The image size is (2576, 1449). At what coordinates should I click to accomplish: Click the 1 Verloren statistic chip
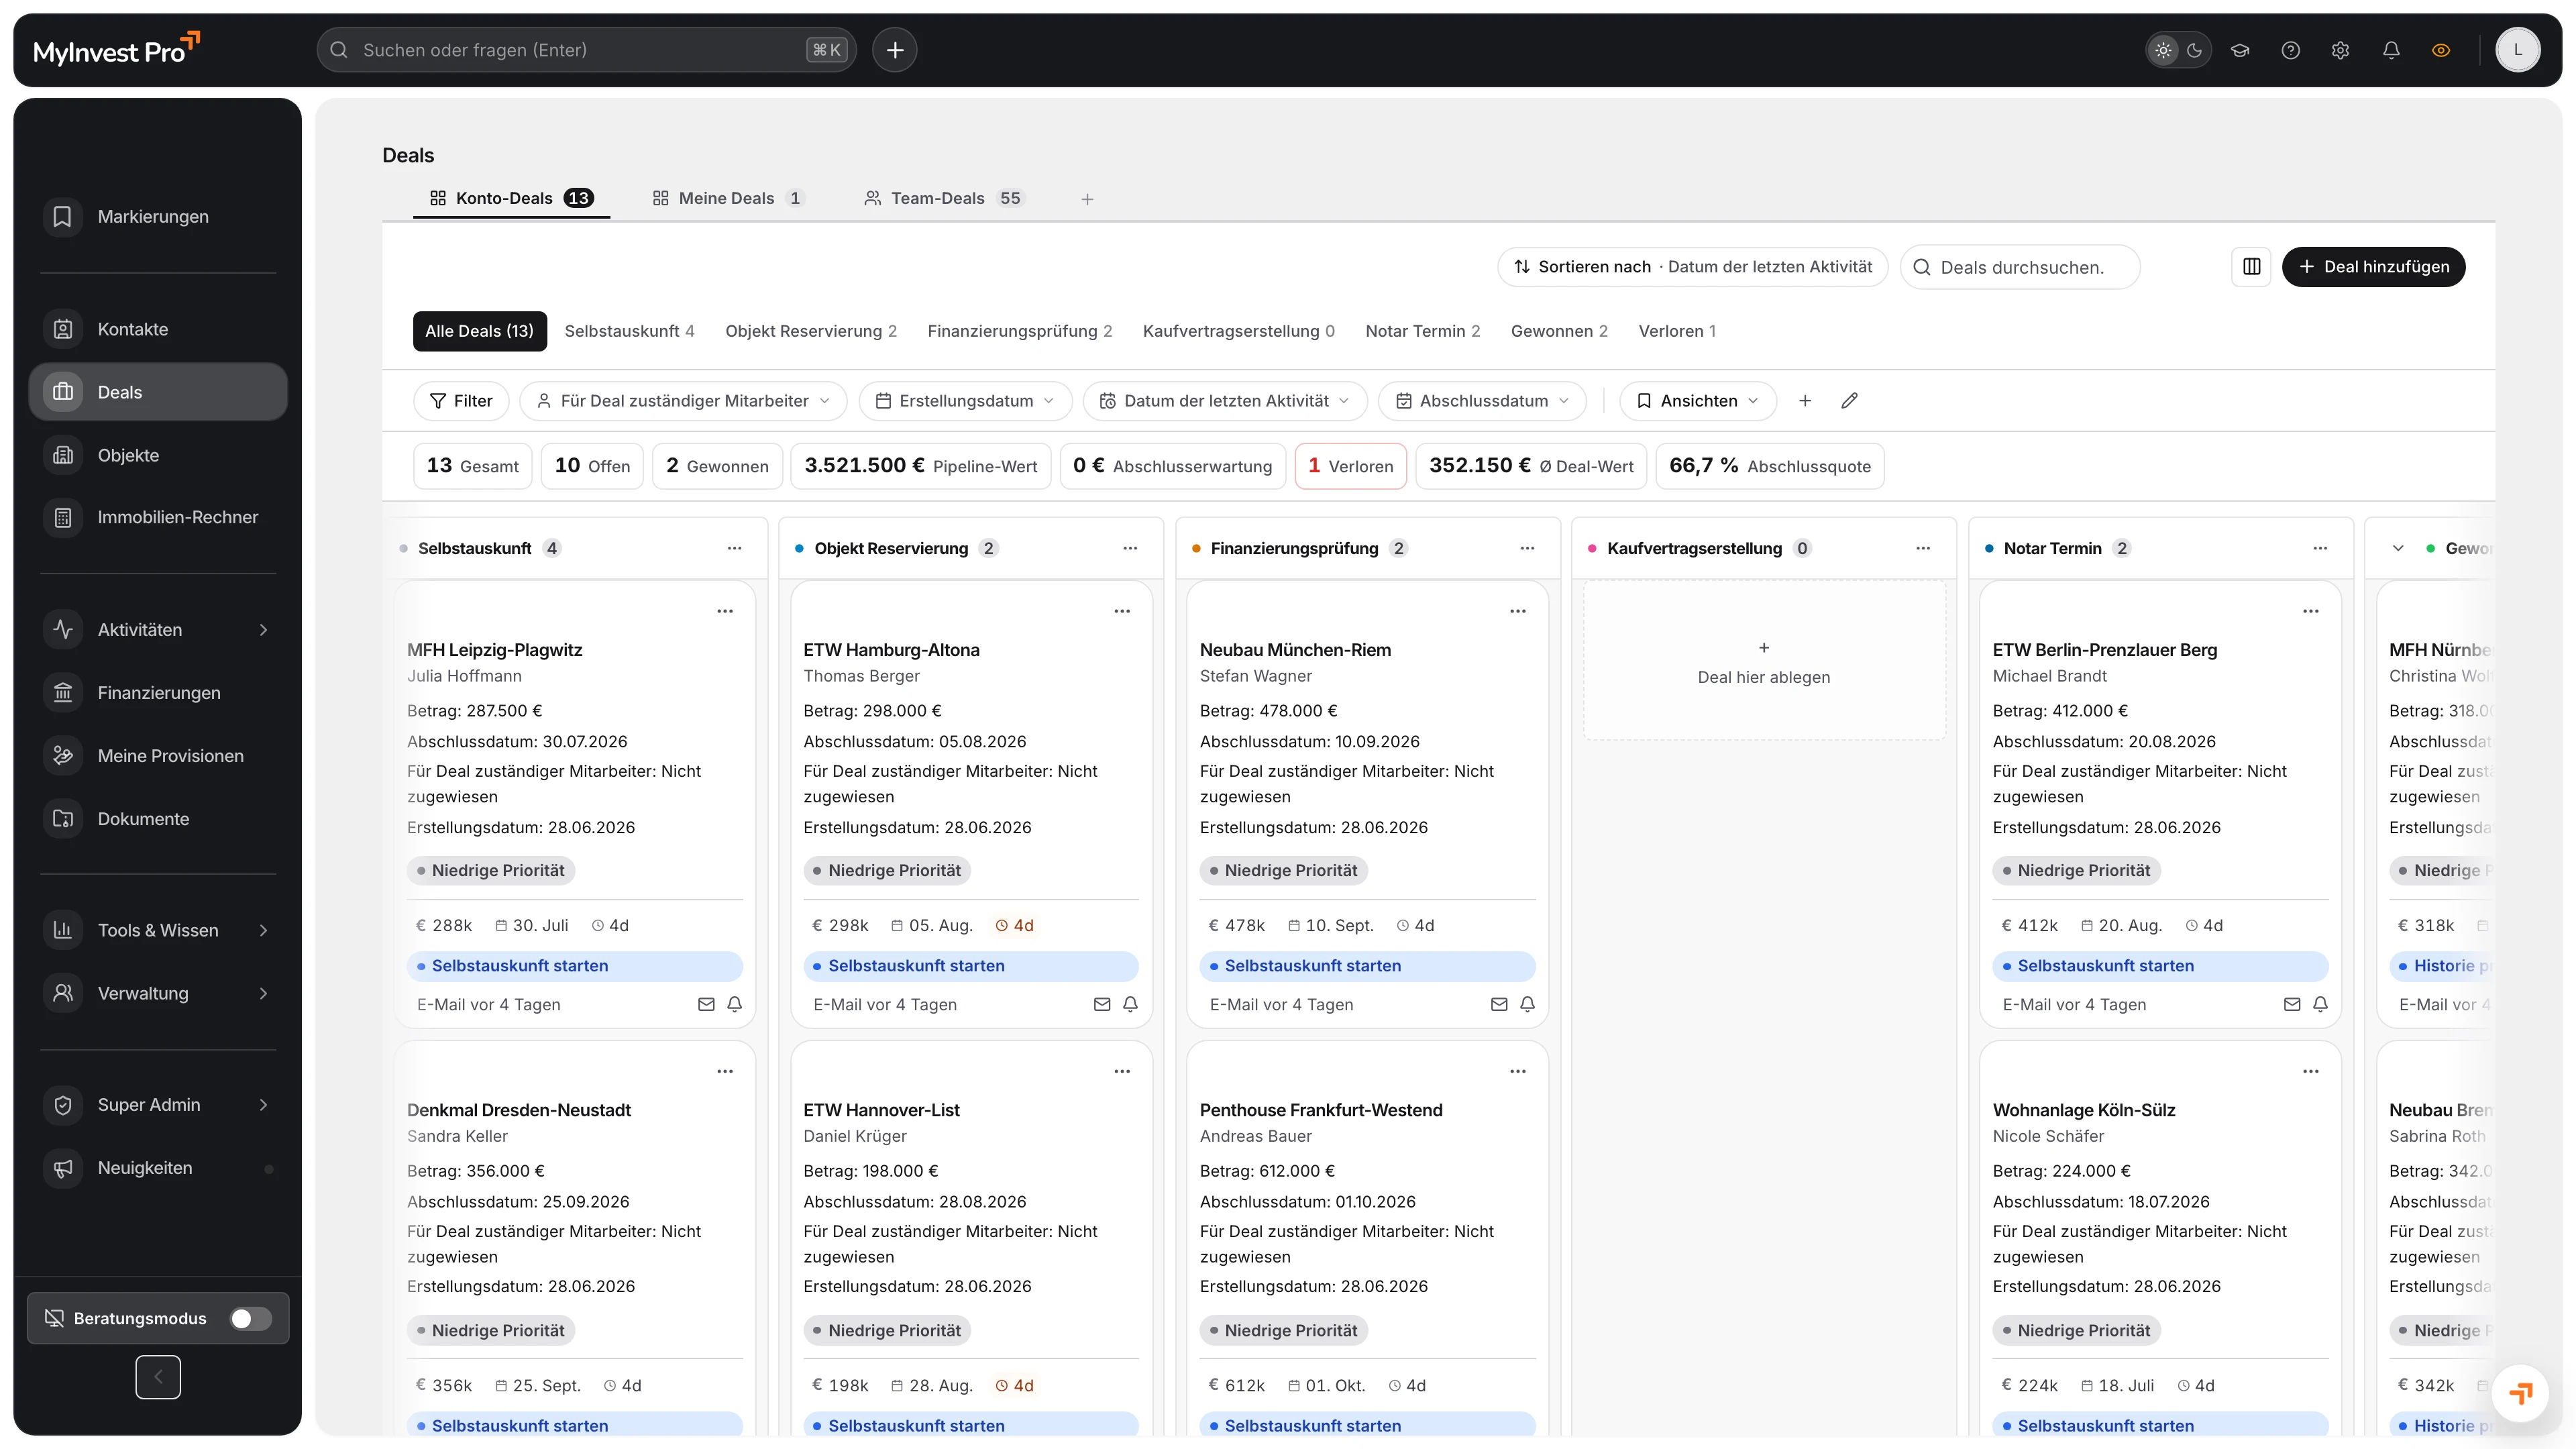coord(1350,466)
